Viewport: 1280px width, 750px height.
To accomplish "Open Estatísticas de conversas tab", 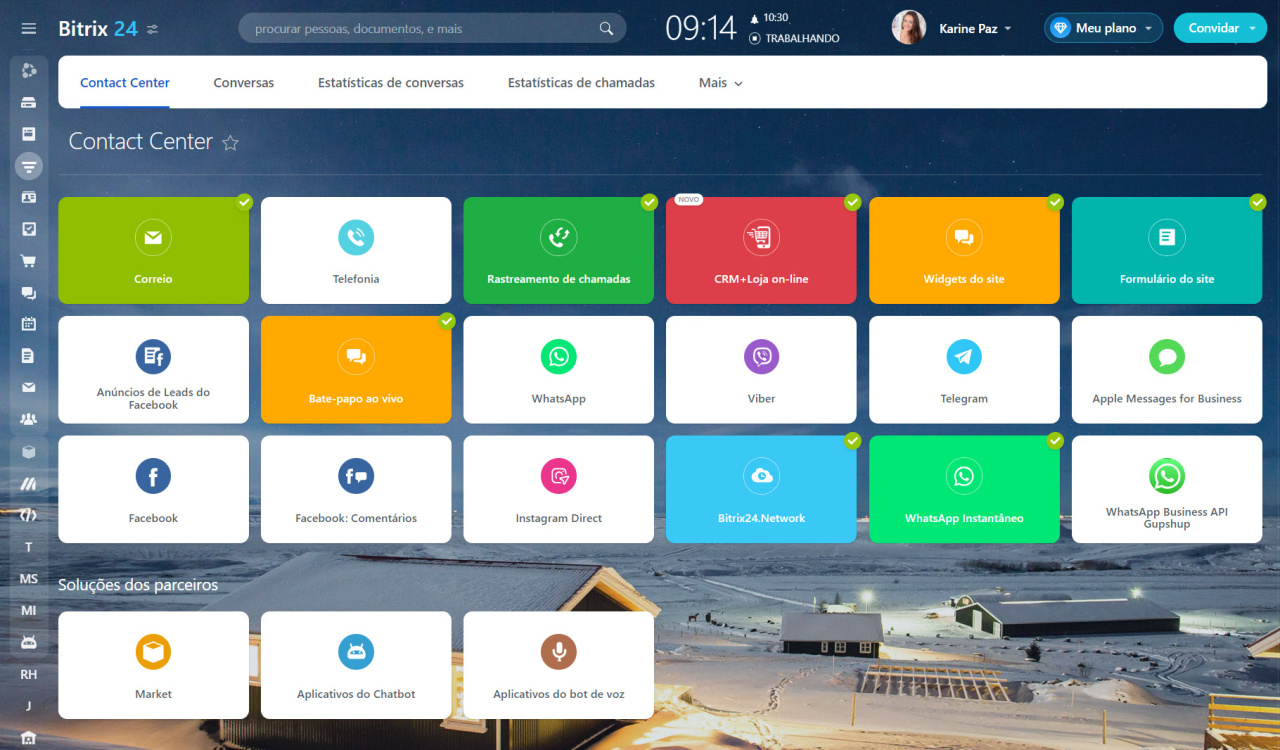I will pos(391,83).
